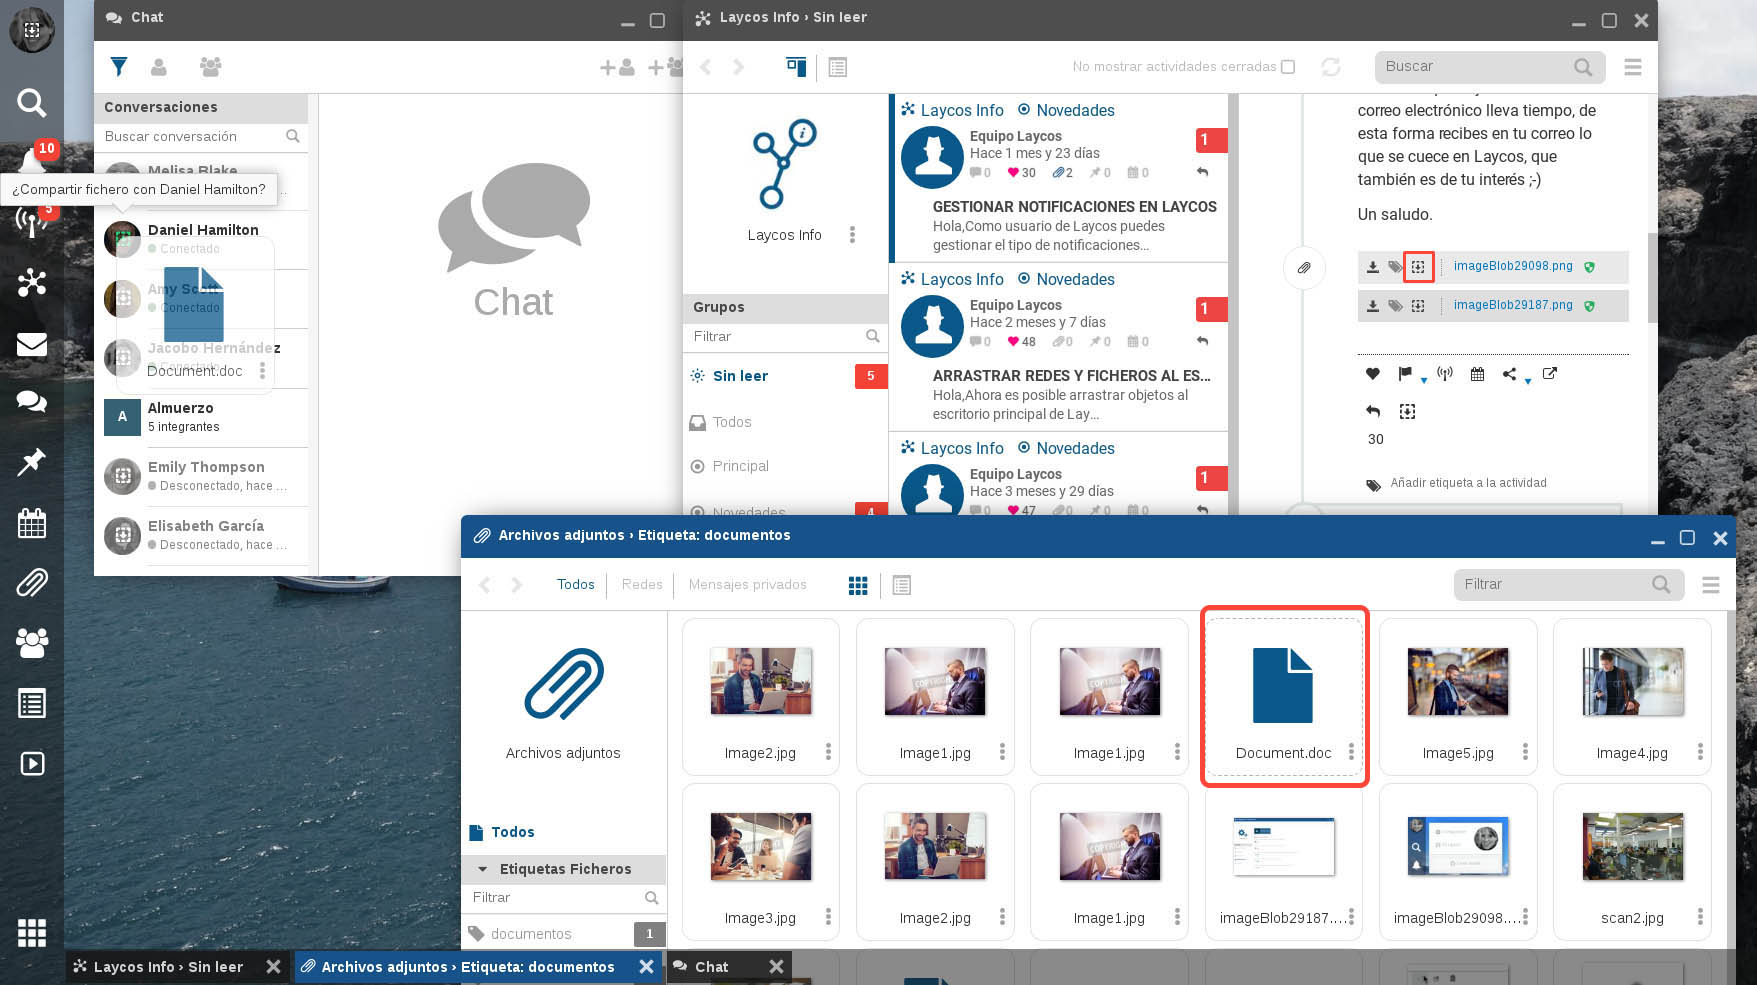Open the apps grid launcher in left sidebar
Screen dimensions: 1757x985
pos(31,932)
